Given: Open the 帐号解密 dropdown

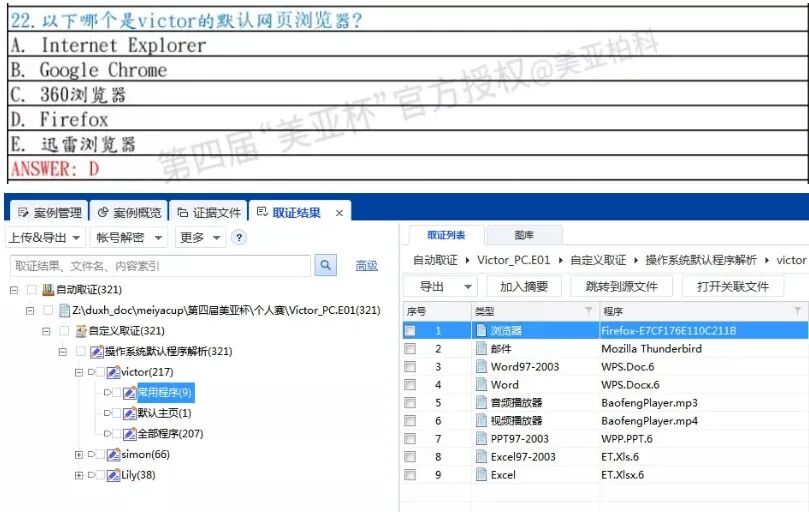Looking at the screenshot, I should (x=129, y=237).
